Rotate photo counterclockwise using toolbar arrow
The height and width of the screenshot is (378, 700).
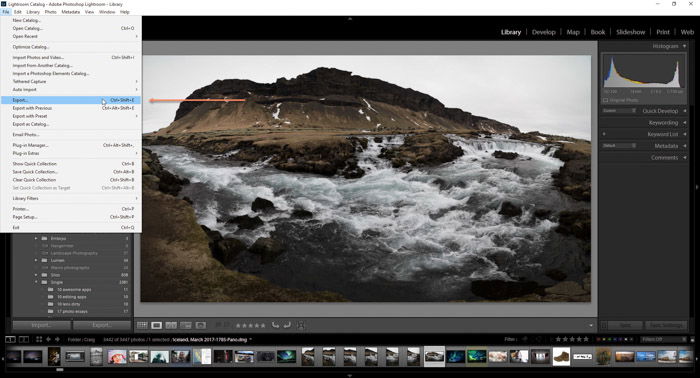click(275, 325)
